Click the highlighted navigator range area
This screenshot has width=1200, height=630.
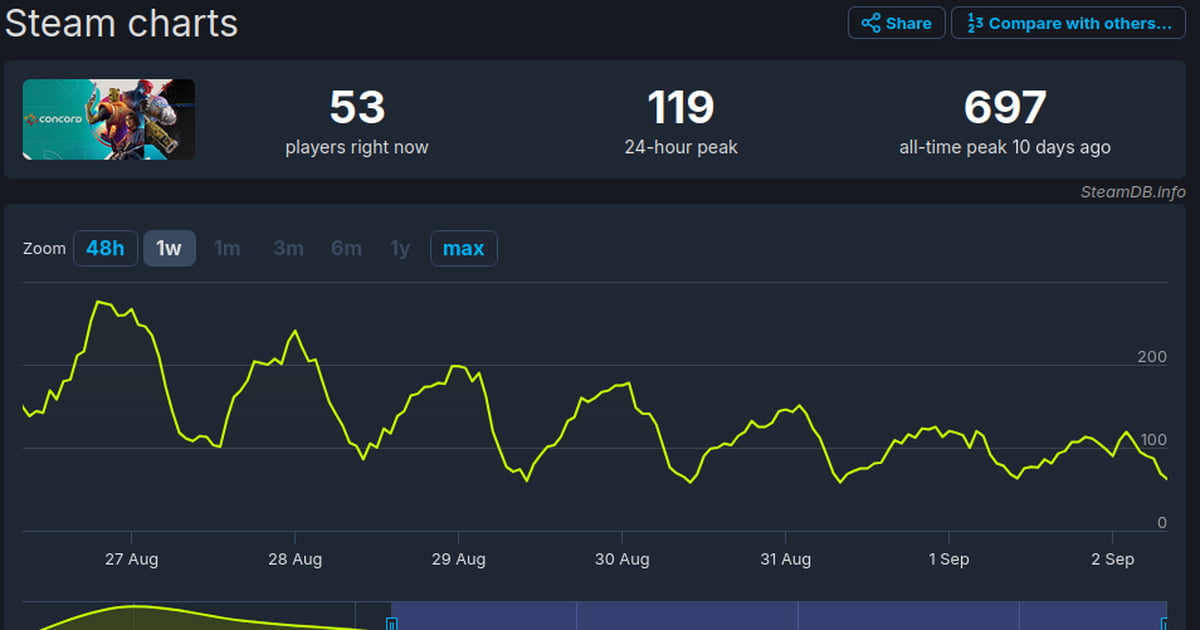tap(779, 616)
